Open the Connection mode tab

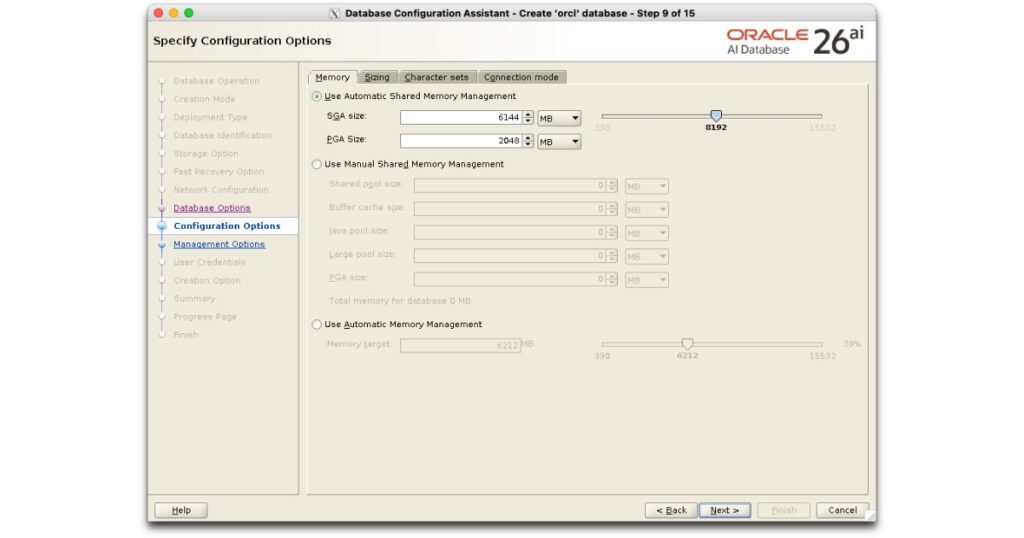pos(521,77)
